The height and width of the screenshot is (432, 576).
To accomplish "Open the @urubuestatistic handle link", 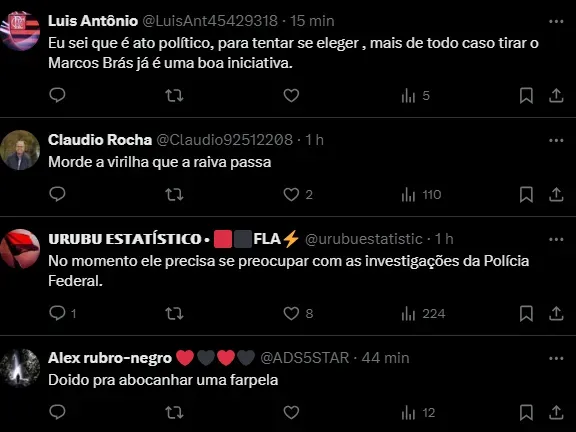I will tap(364, 239).
